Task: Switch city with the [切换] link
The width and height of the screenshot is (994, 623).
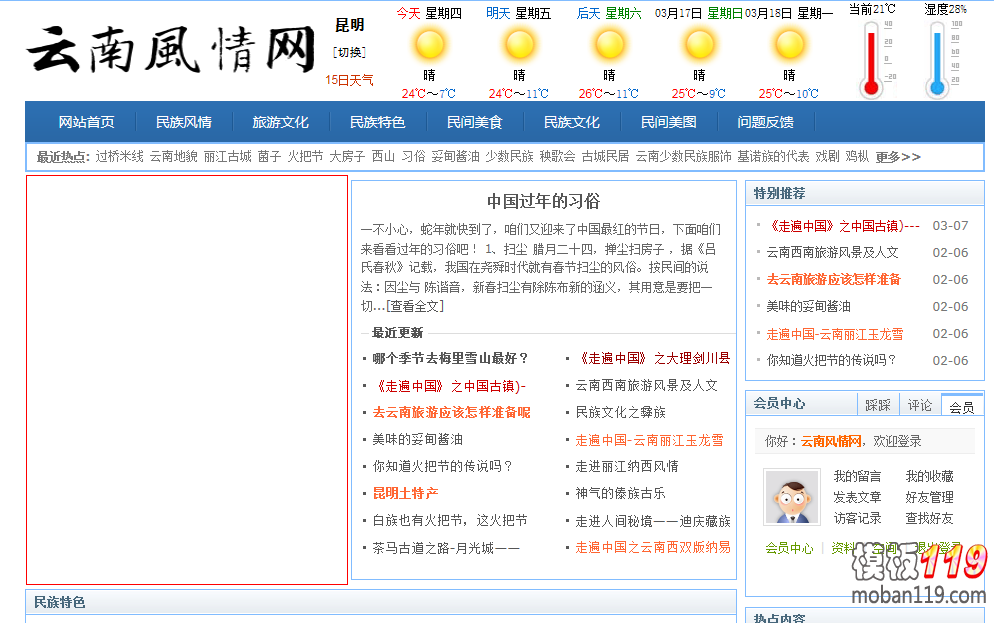Action: tap(349, 52)
